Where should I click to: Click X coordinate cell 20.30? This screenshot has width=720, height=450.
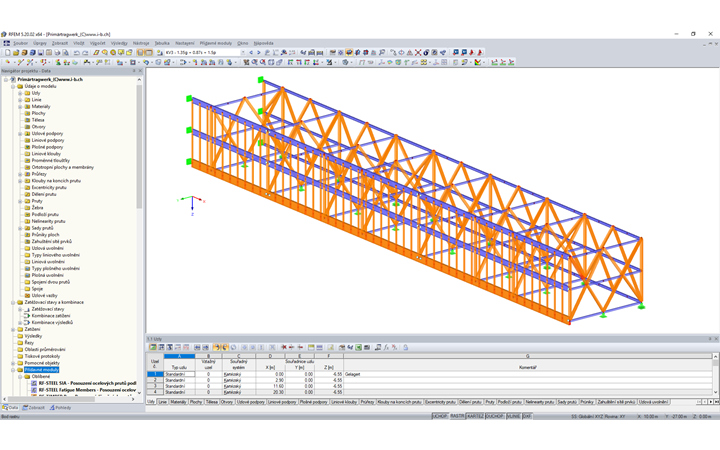click(270, 392)
